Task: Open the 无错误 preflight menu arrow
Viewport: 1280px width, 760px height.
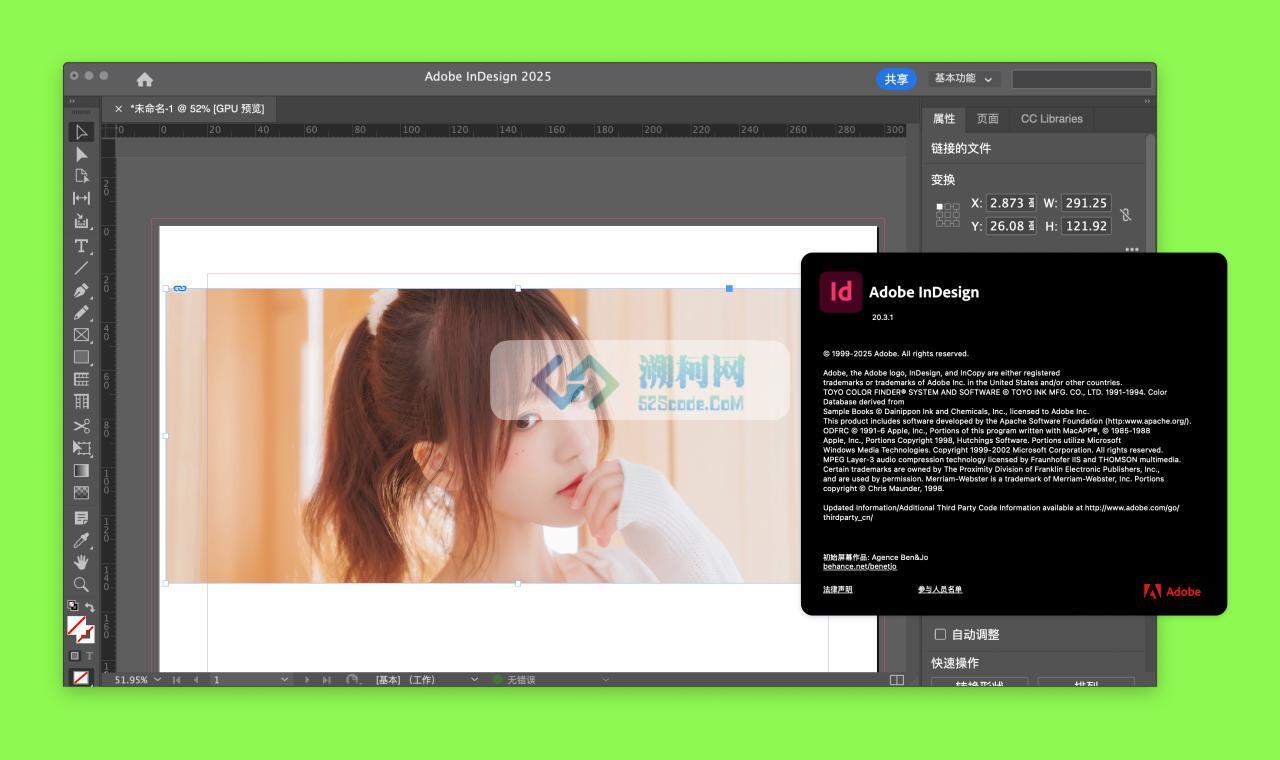Action: point(605,680)
